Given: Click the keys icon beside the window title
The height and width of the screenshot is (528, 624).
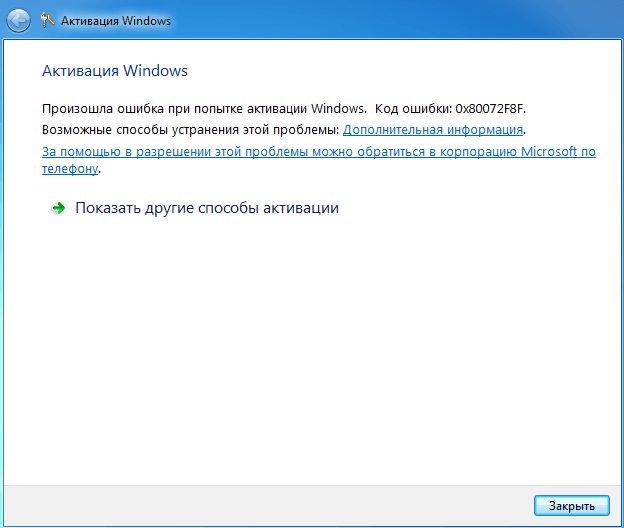Looking at the screenshot, I should (x=47, y=20).
